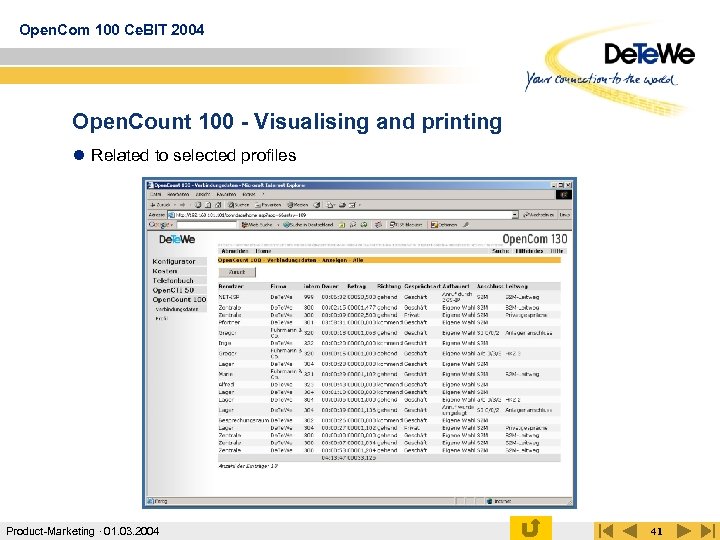Open the Bearbeiten menu
Image resolution: width=720 pixels, height=540 pixels.
[178, 195]
